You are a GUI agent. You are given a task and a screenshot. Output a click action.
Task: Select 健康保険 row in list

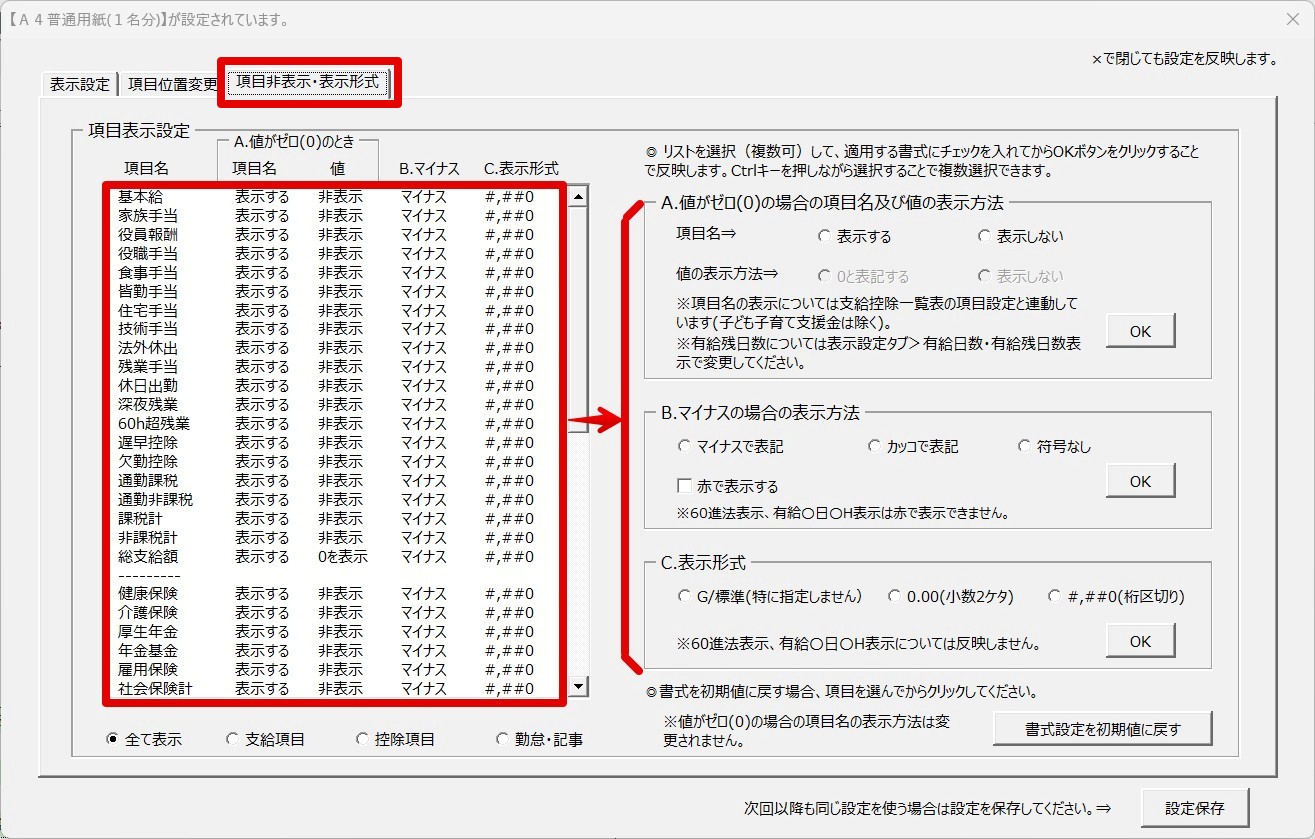click(x=337, y=594)
